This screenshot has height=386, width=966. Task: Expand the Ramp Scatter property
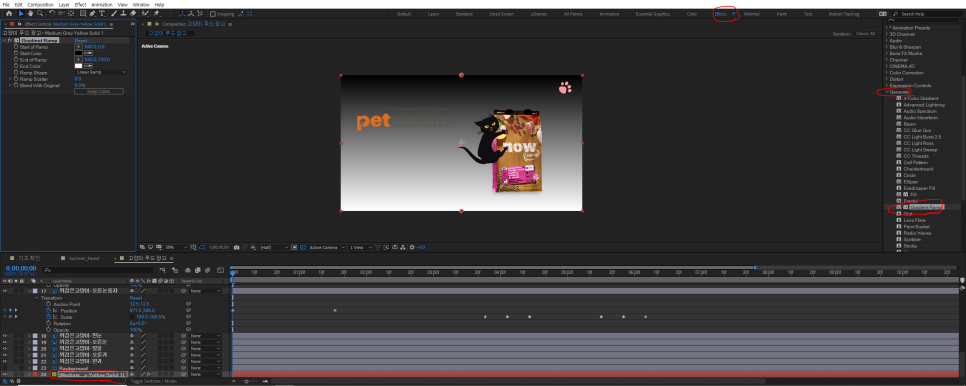pos(10,79)
